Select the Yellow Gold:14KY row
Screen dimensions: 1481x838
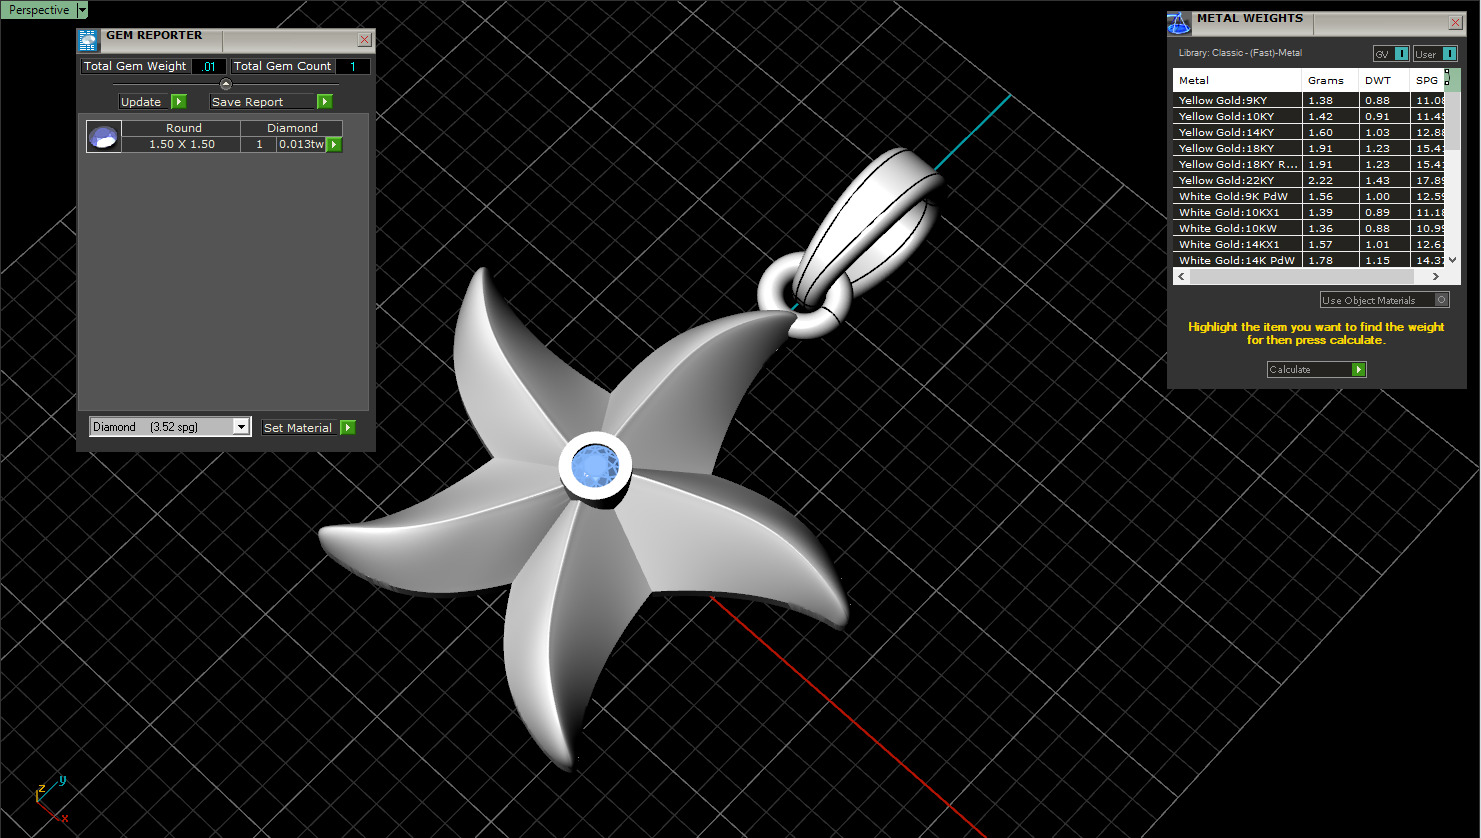pos(1309,132)
